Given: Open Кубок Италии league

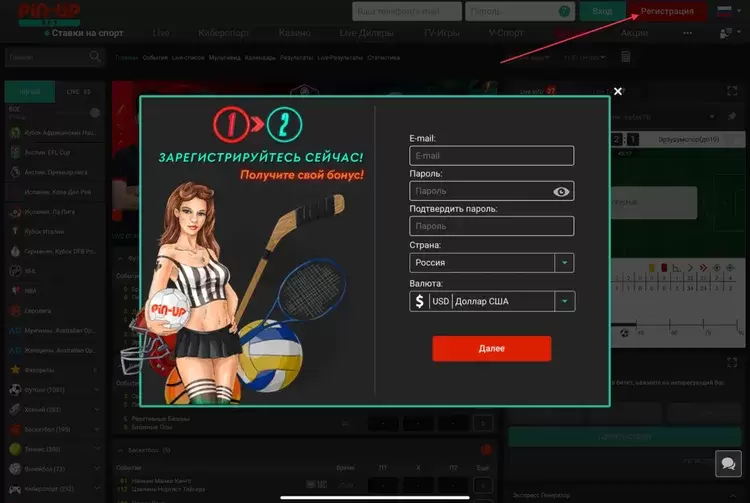Looking at the screenshot, I should tap(55, 231).
